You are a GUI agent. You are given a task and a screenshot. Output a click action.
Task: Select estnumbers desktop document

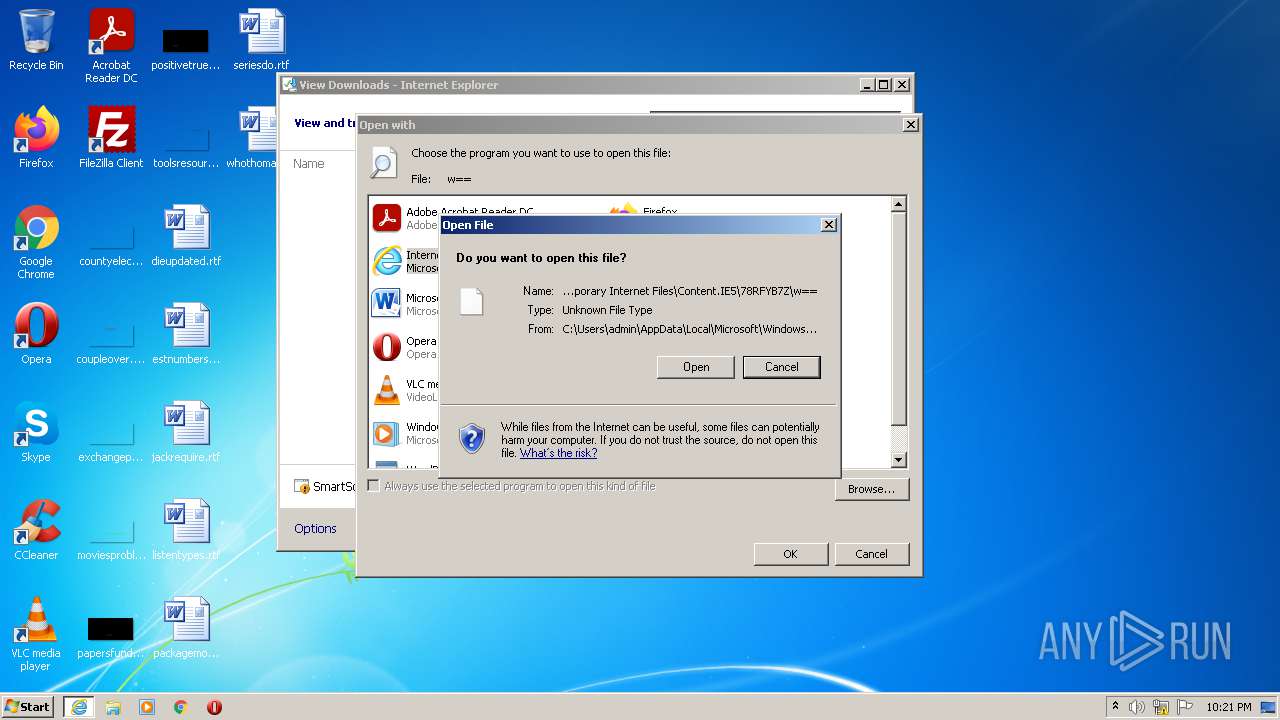click(x=186, y=334)
